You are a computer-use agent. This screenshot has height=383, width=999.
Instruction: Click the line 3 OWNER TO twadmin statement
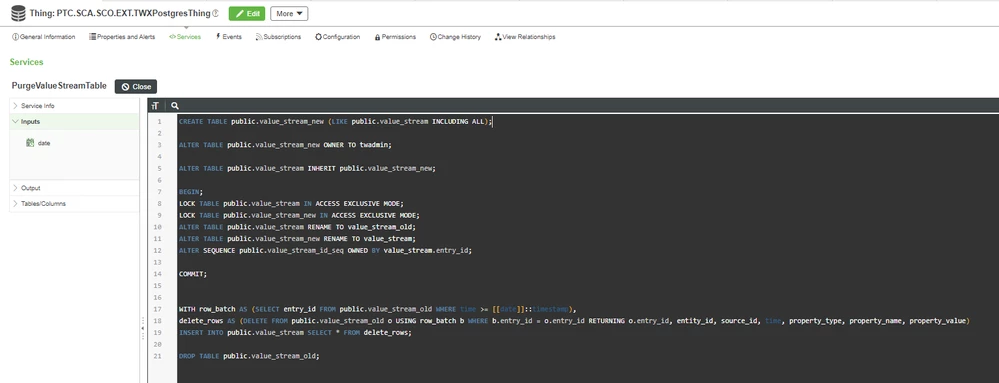tap(285, 145)
